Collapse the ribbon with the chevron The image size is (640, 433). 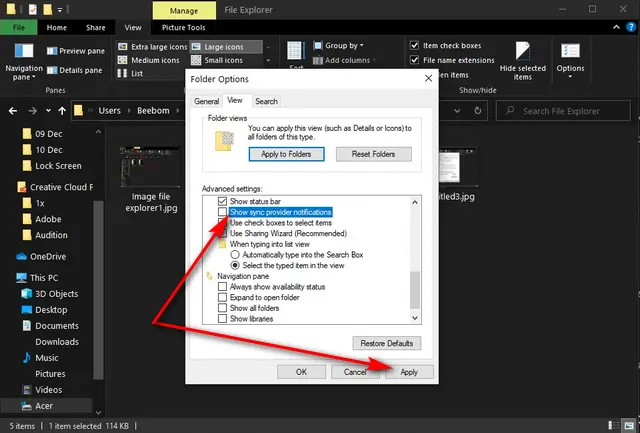616,28
